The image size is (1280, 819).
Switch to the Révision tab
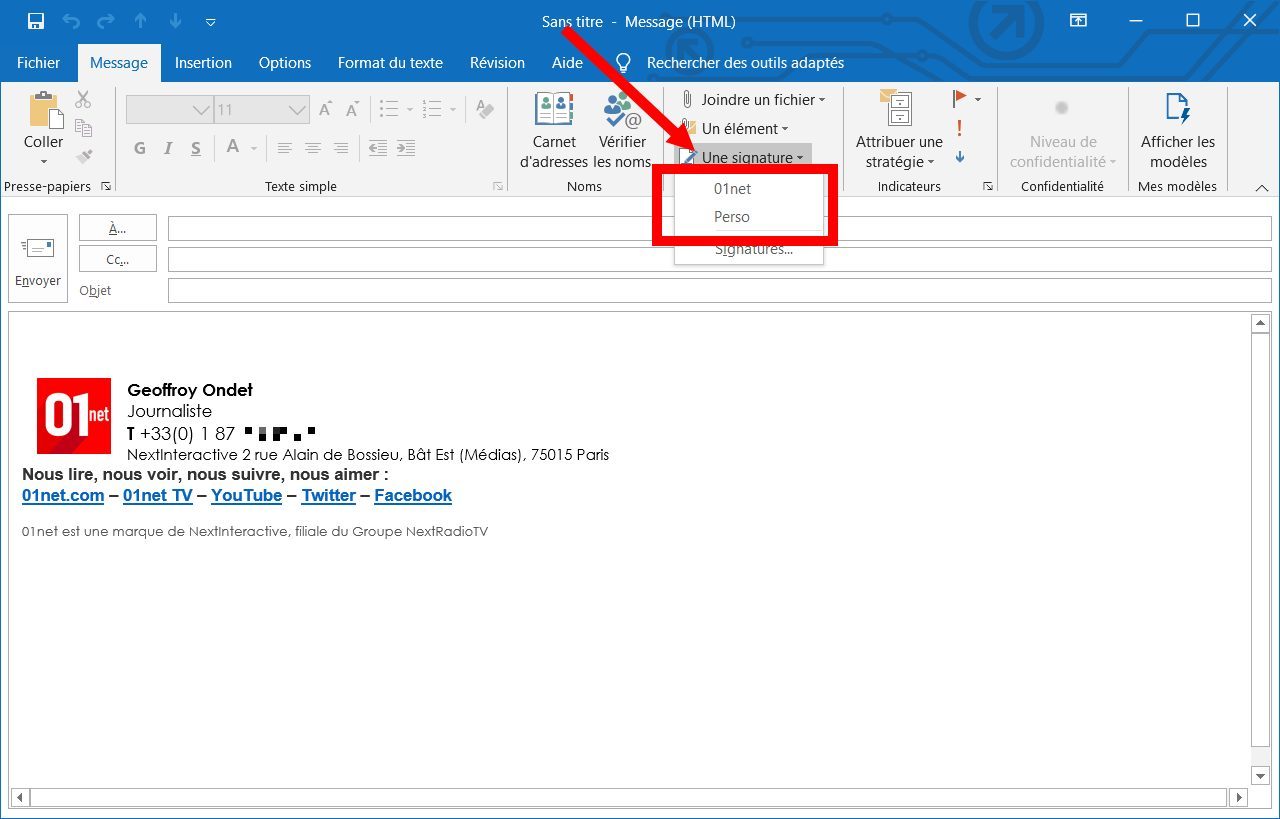[497, 62]
